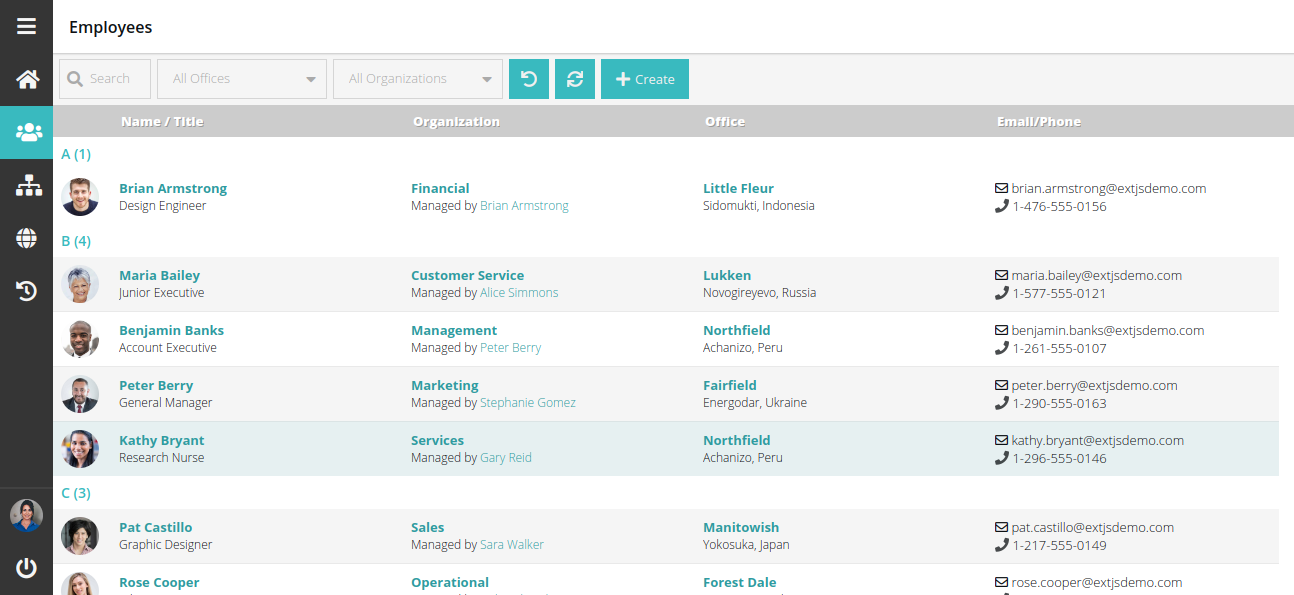Screen dimensions: 1294x595
Task: Click the power logout icon
Action: [26, 568]
